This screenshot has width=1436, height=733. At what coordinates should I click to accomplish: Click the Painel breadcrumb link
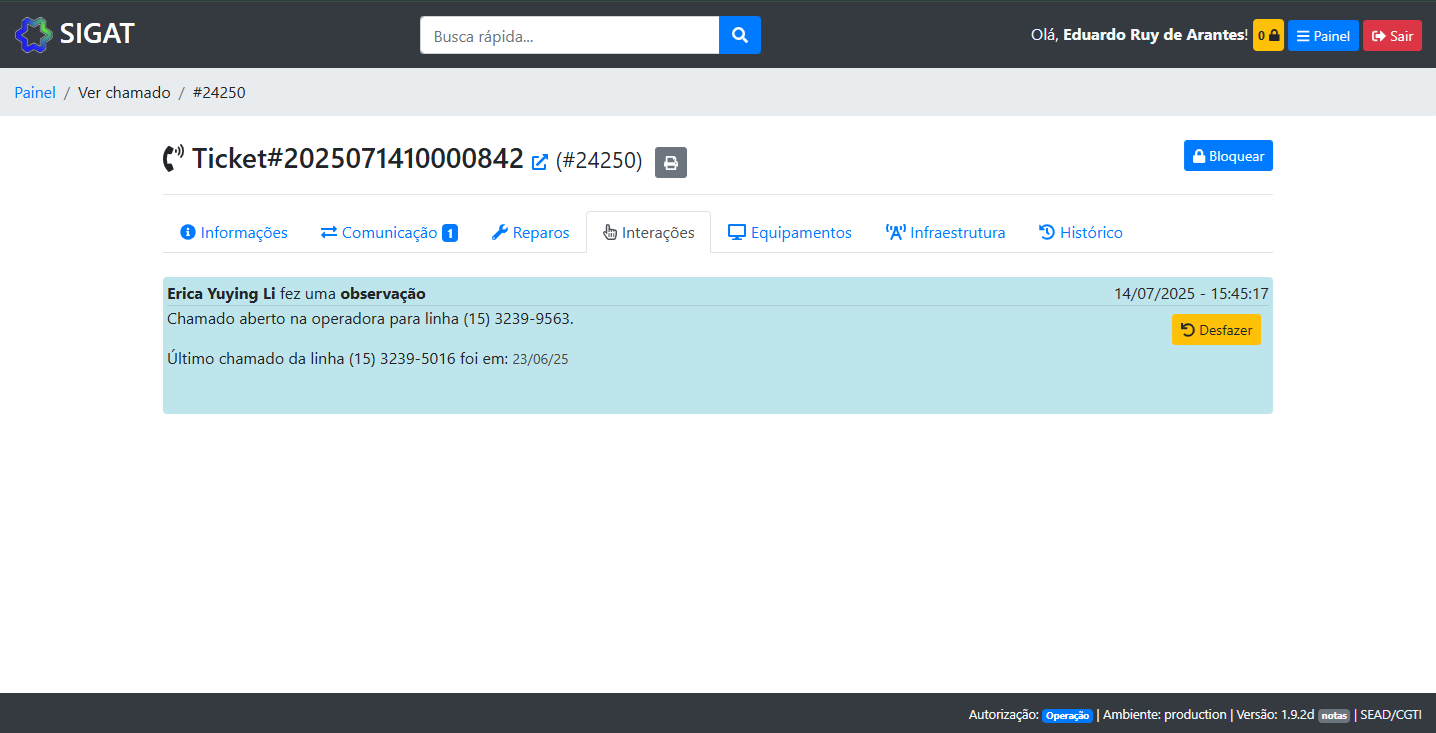point(35,93)
